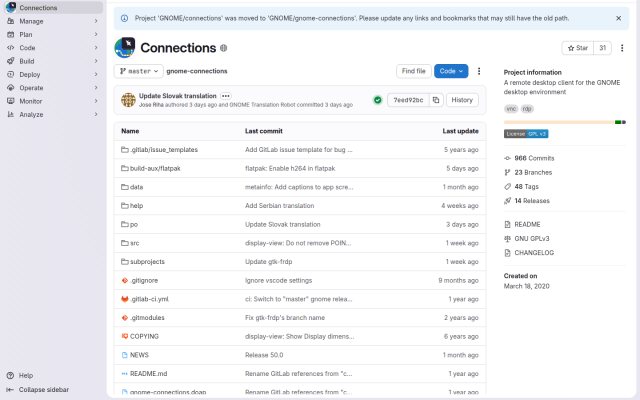Image resolution: width=640 pixels, height=400 pixels.
Task: Click the Deploy sidebar icon
Action: click(11, 74)
